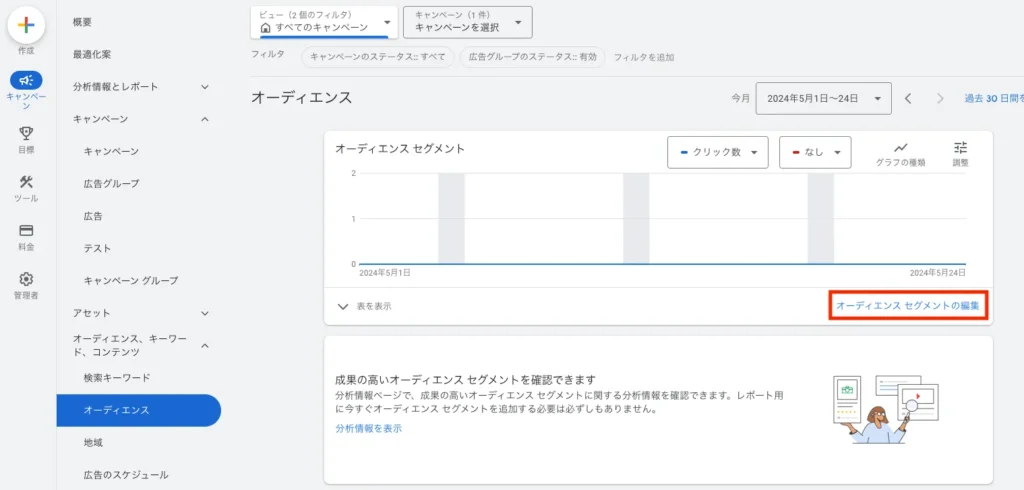Click the 2024年5月1日 chart axis label
The width and height of the screenshot is (1024, 490).
[x=385, y=272]
